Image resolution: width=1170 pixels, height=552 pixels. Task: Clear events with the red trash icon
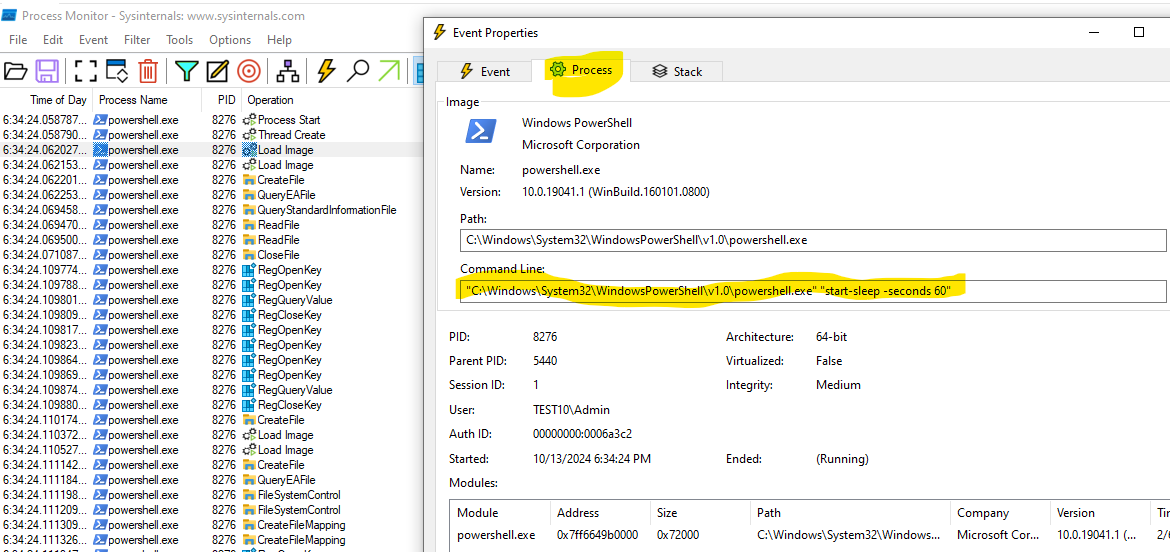click(x=148, y=71)
